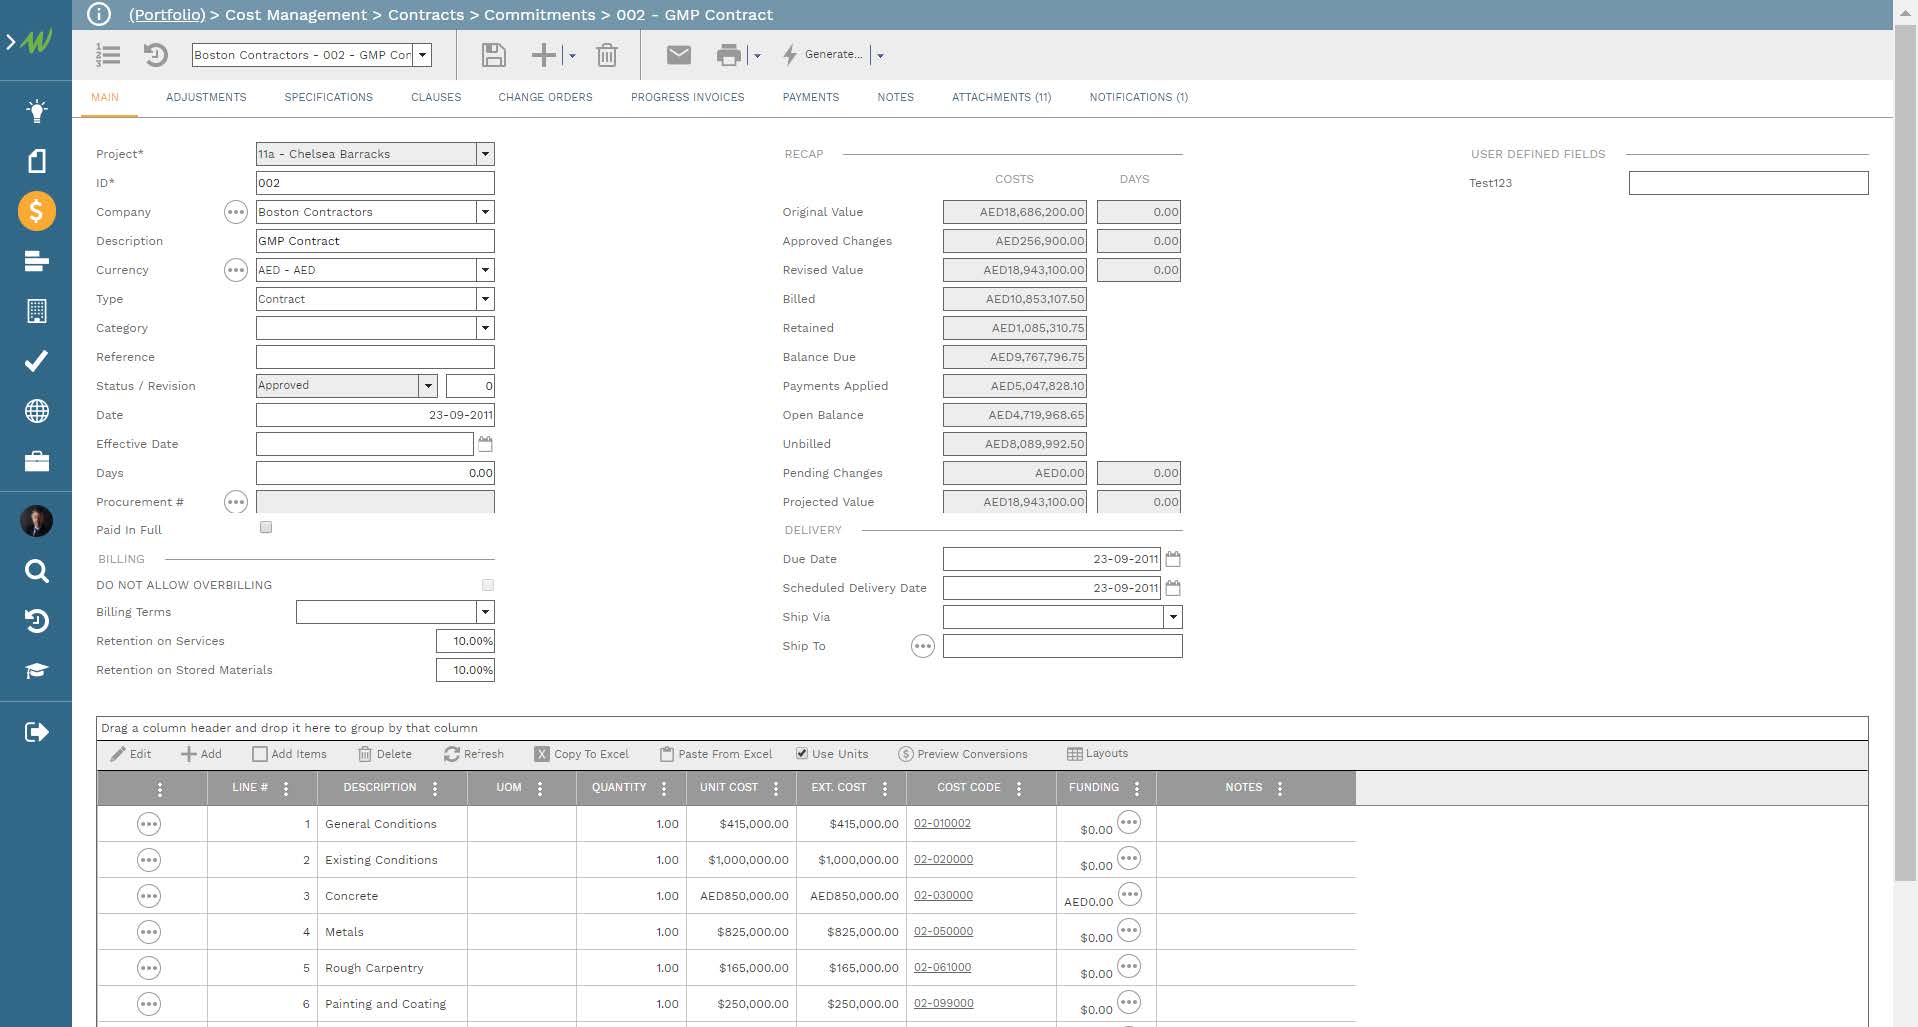
Task: Expand the Billing Terms dropdown
Action: (x=484, y=611)
